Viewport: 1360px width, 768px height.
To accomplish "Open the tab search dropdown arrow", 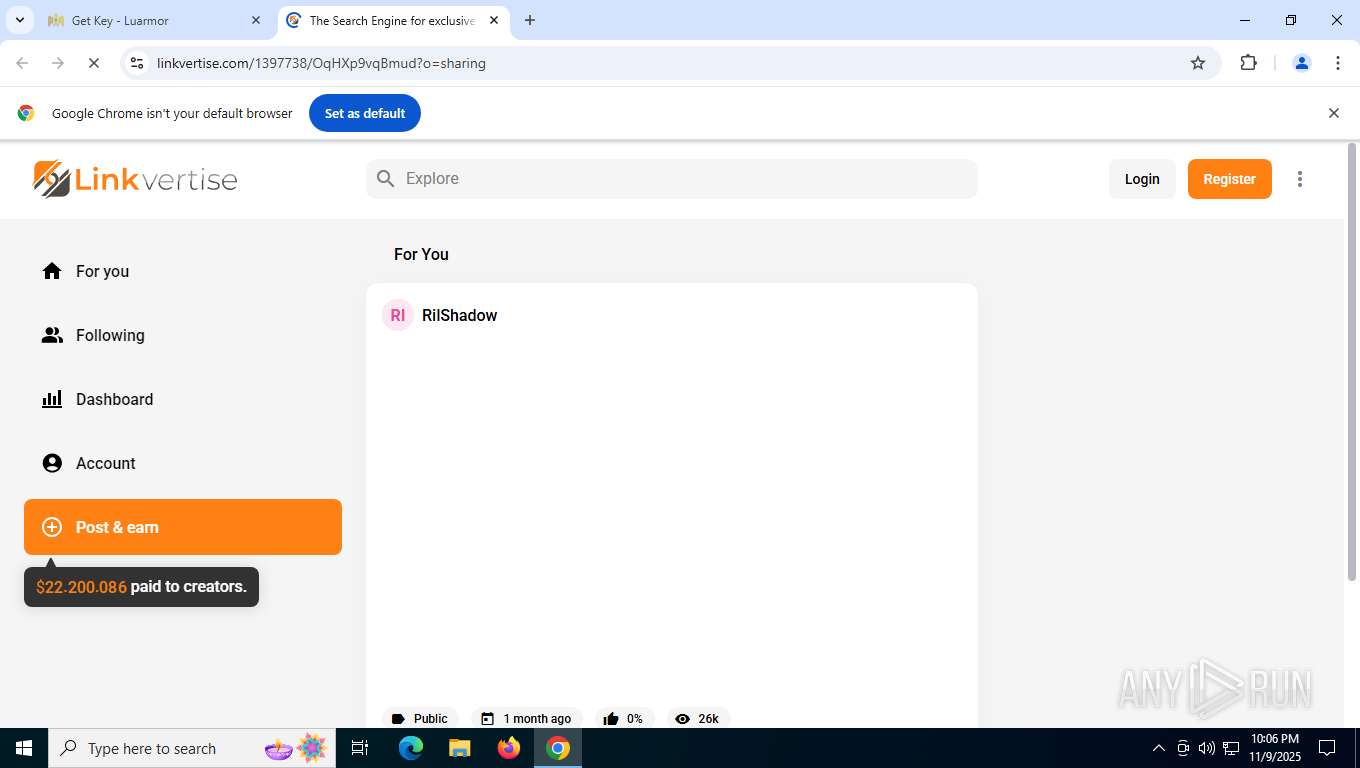I will coord(19,20).
